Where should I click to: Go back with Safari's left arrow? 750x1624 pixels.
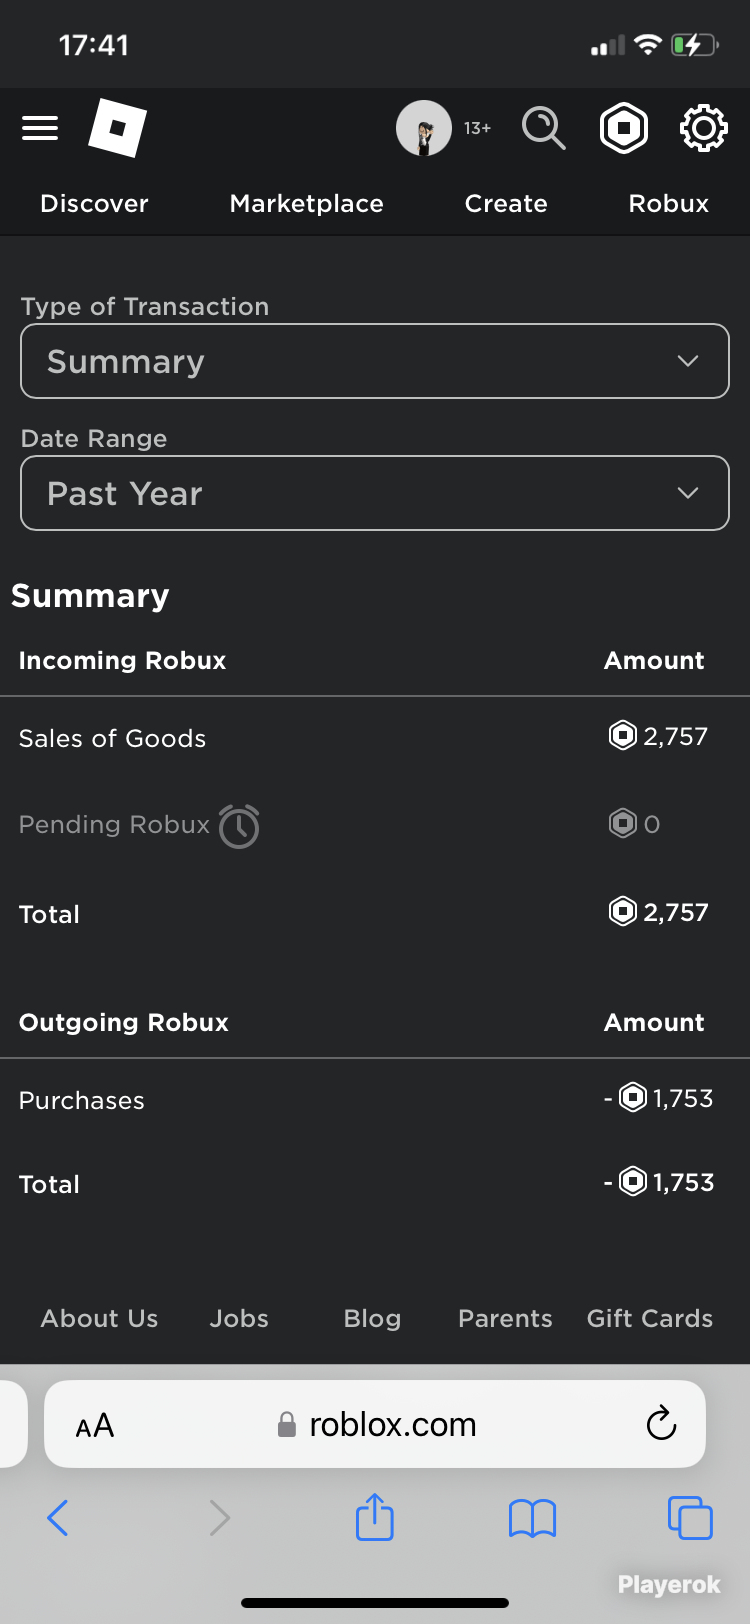[x=58, y=1518]
